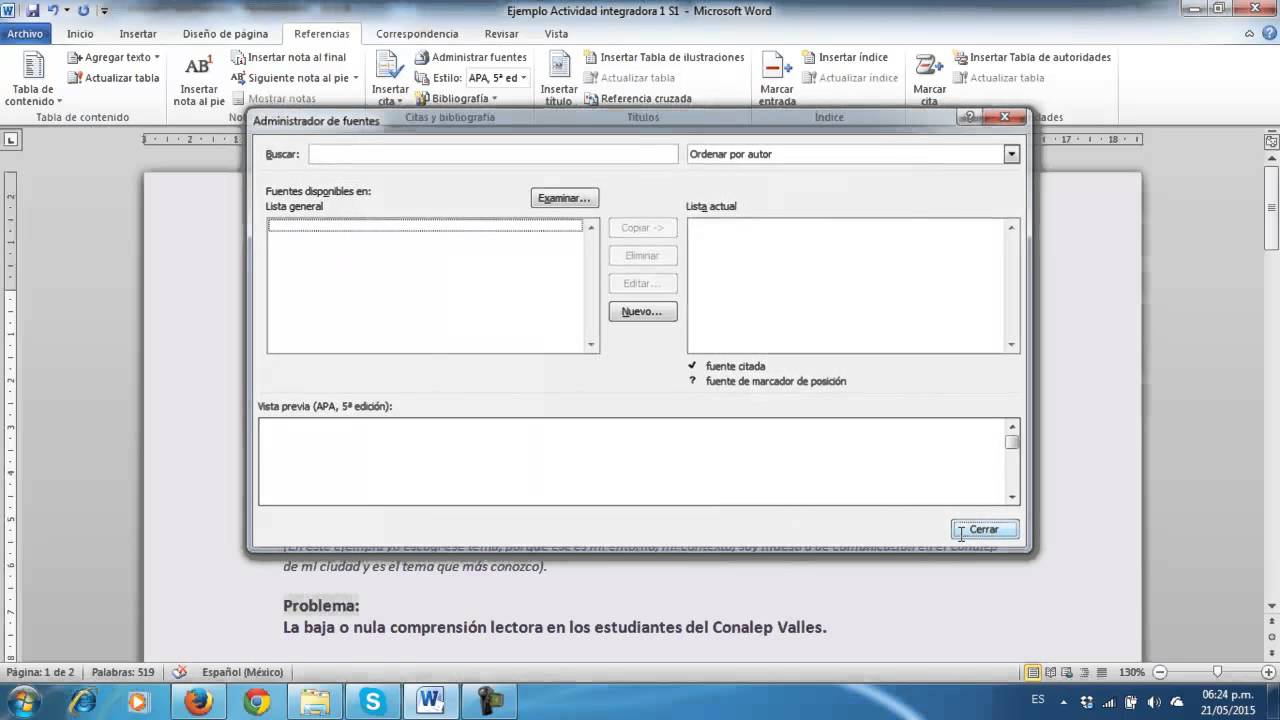Click down arrow of Lista general scrollbar
Screen dimensions: 1280x720
click(x=591, y=345)
